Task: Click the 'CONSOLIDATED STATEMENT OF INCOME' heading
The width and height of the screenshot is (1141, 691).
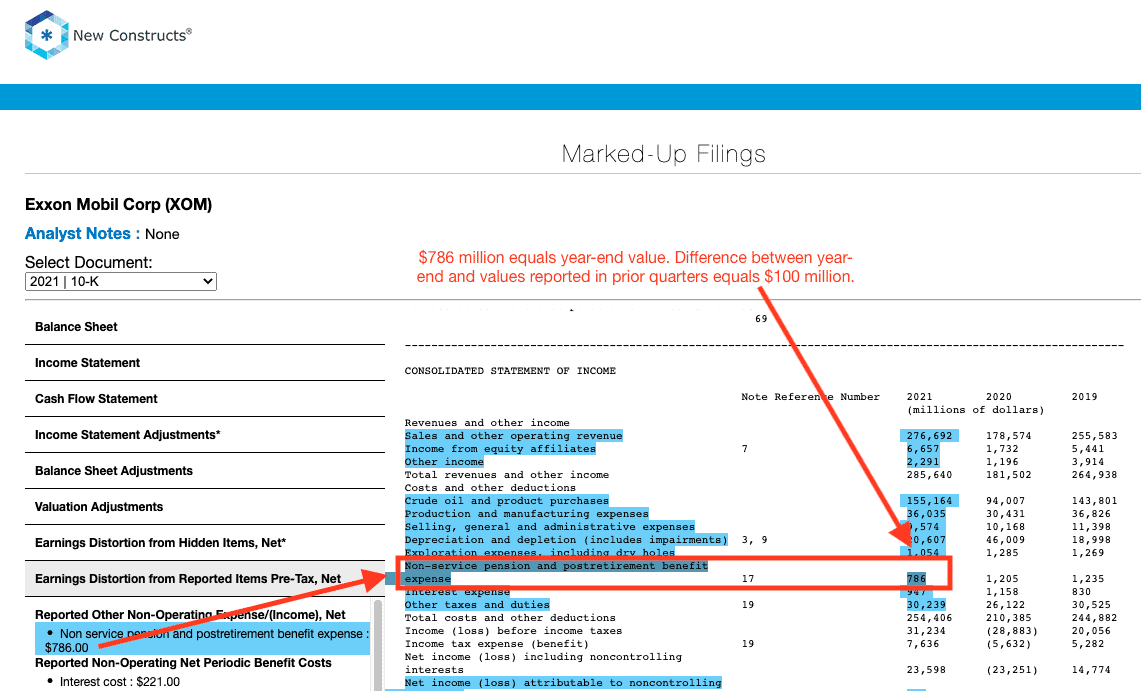Action: 510,371
